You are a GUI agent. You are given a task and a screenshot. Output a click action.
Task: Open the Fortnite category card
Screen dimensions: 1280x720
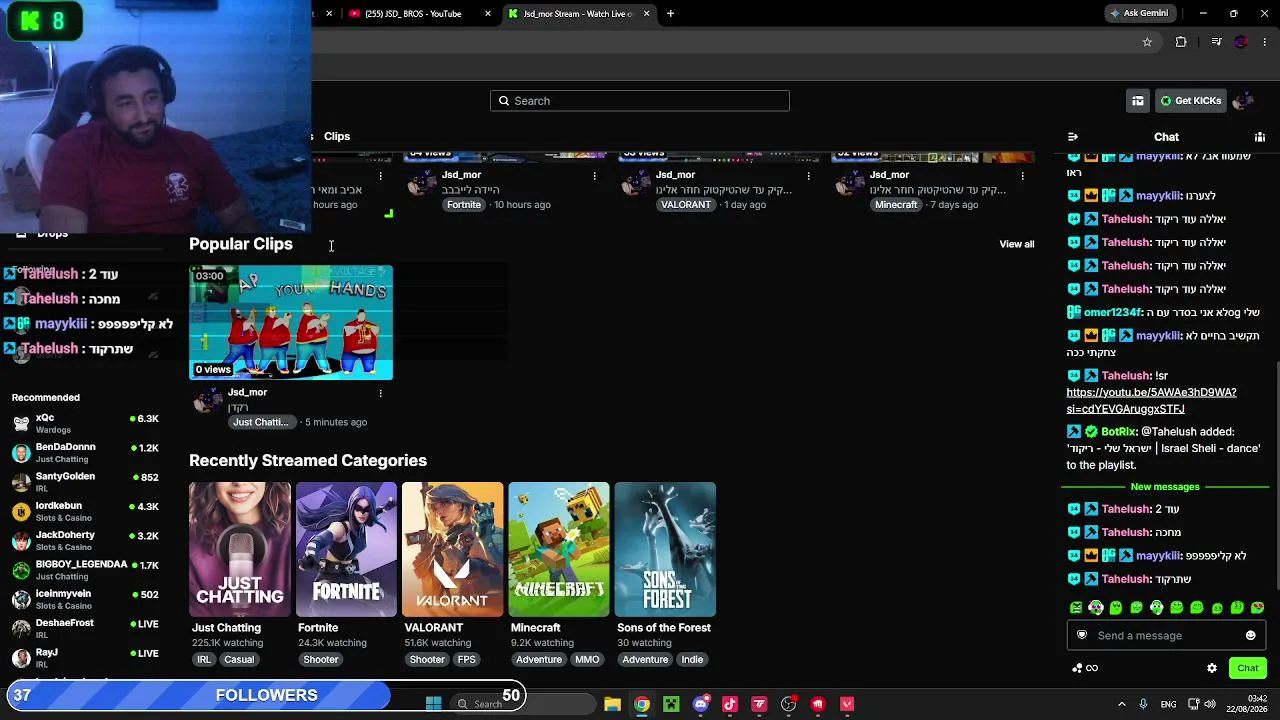pos(346,550)
